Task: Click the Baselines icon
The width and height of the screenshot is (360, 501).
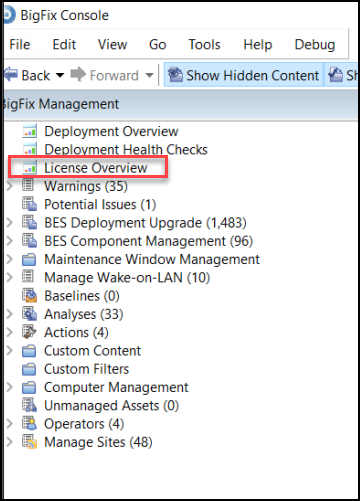Action: tap(29, 296)
